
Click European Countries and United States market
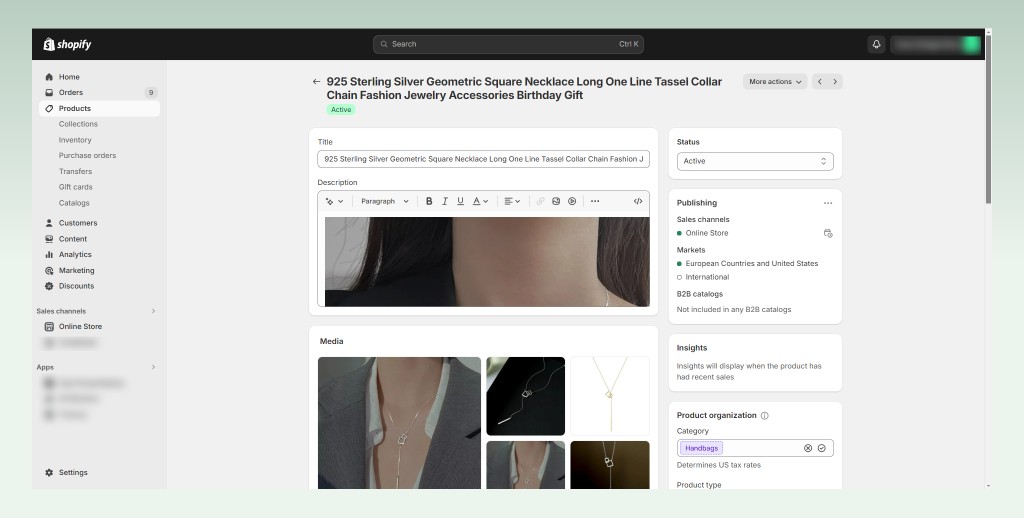pos(751,264)
